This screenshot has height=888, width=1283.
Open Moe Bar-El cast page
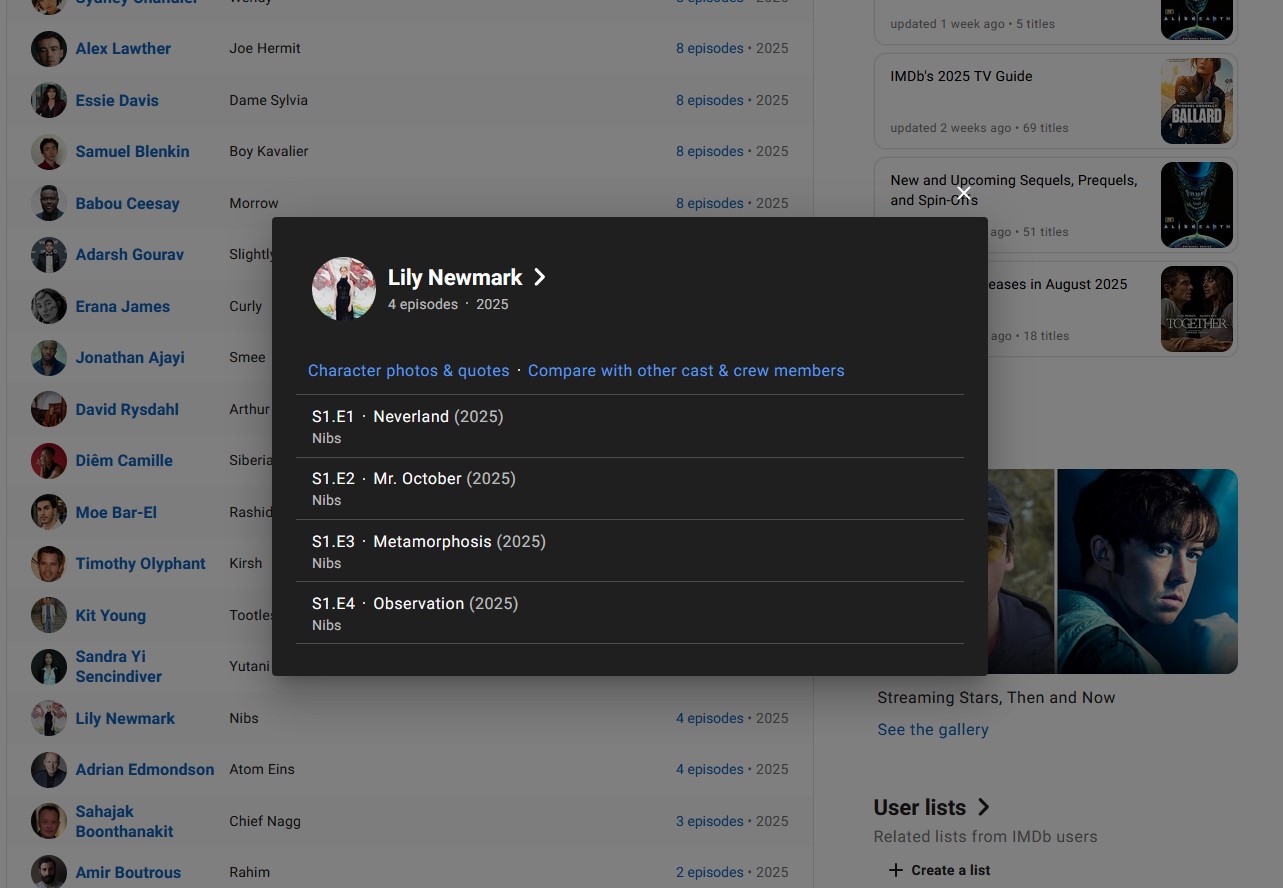coord(116,512)
